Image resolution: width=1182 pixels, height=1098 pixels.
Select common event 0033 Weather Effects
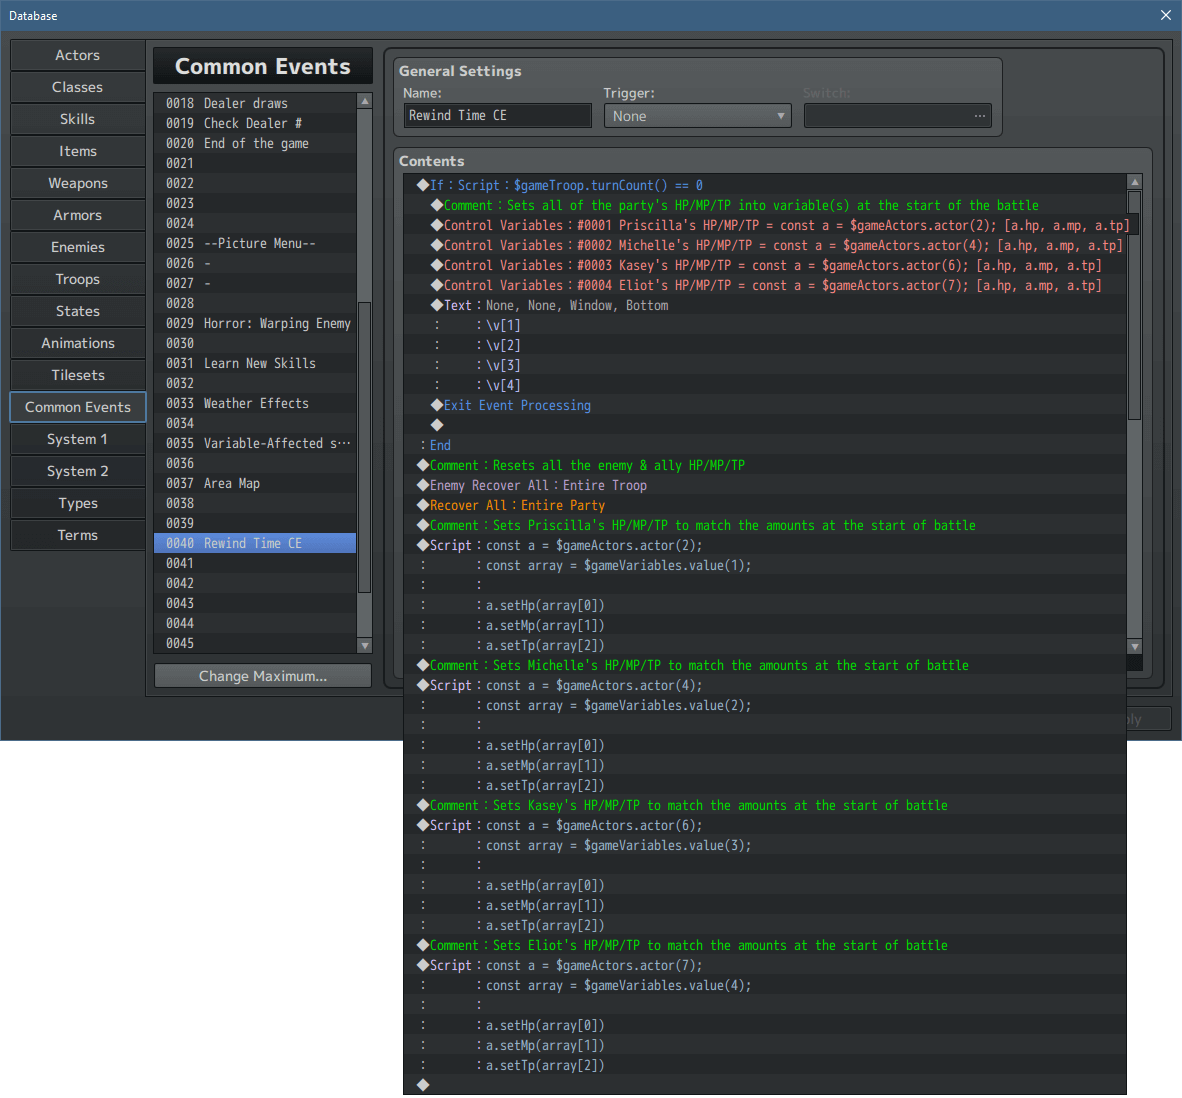tap(256, 403)
